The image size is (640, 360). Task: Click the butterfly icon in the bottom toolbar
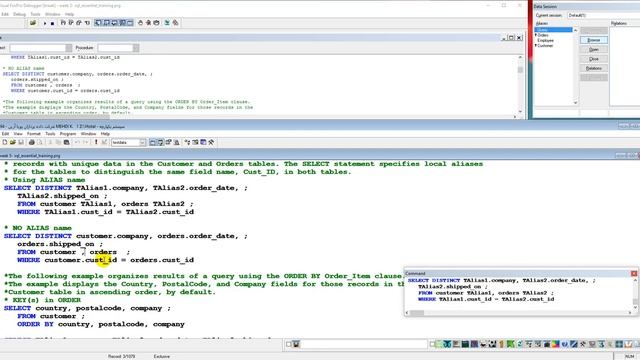447,344
